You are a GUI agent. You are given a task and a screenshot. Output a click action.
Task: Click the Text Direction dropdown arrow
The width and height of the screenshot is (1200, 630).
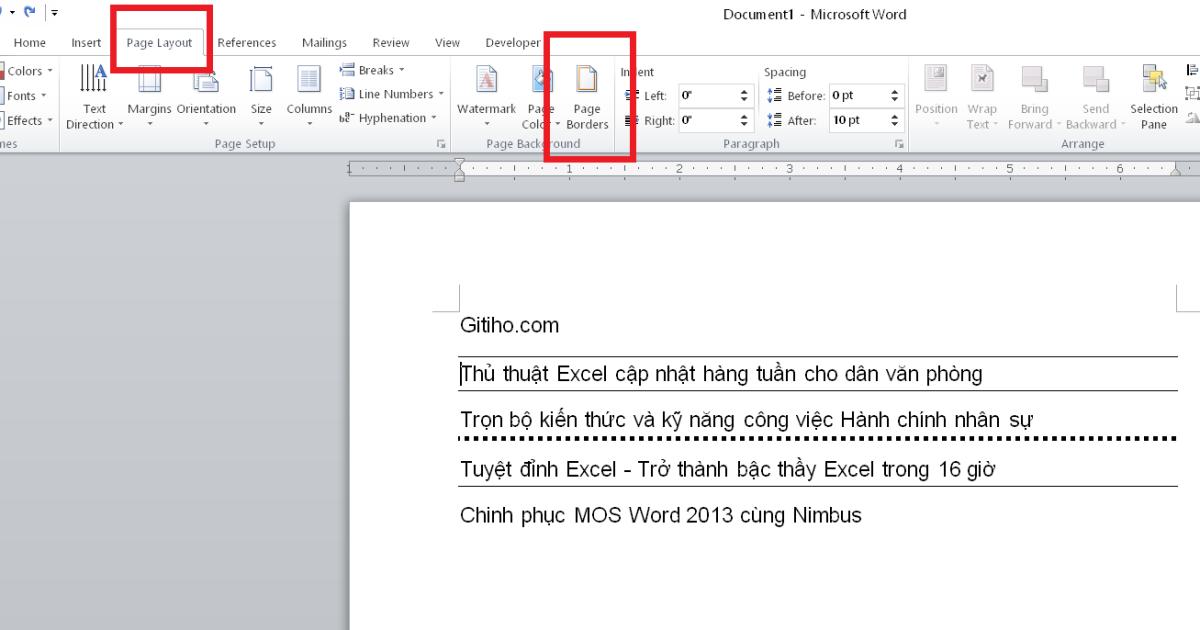pyautogui.click(x=121, y=125)
